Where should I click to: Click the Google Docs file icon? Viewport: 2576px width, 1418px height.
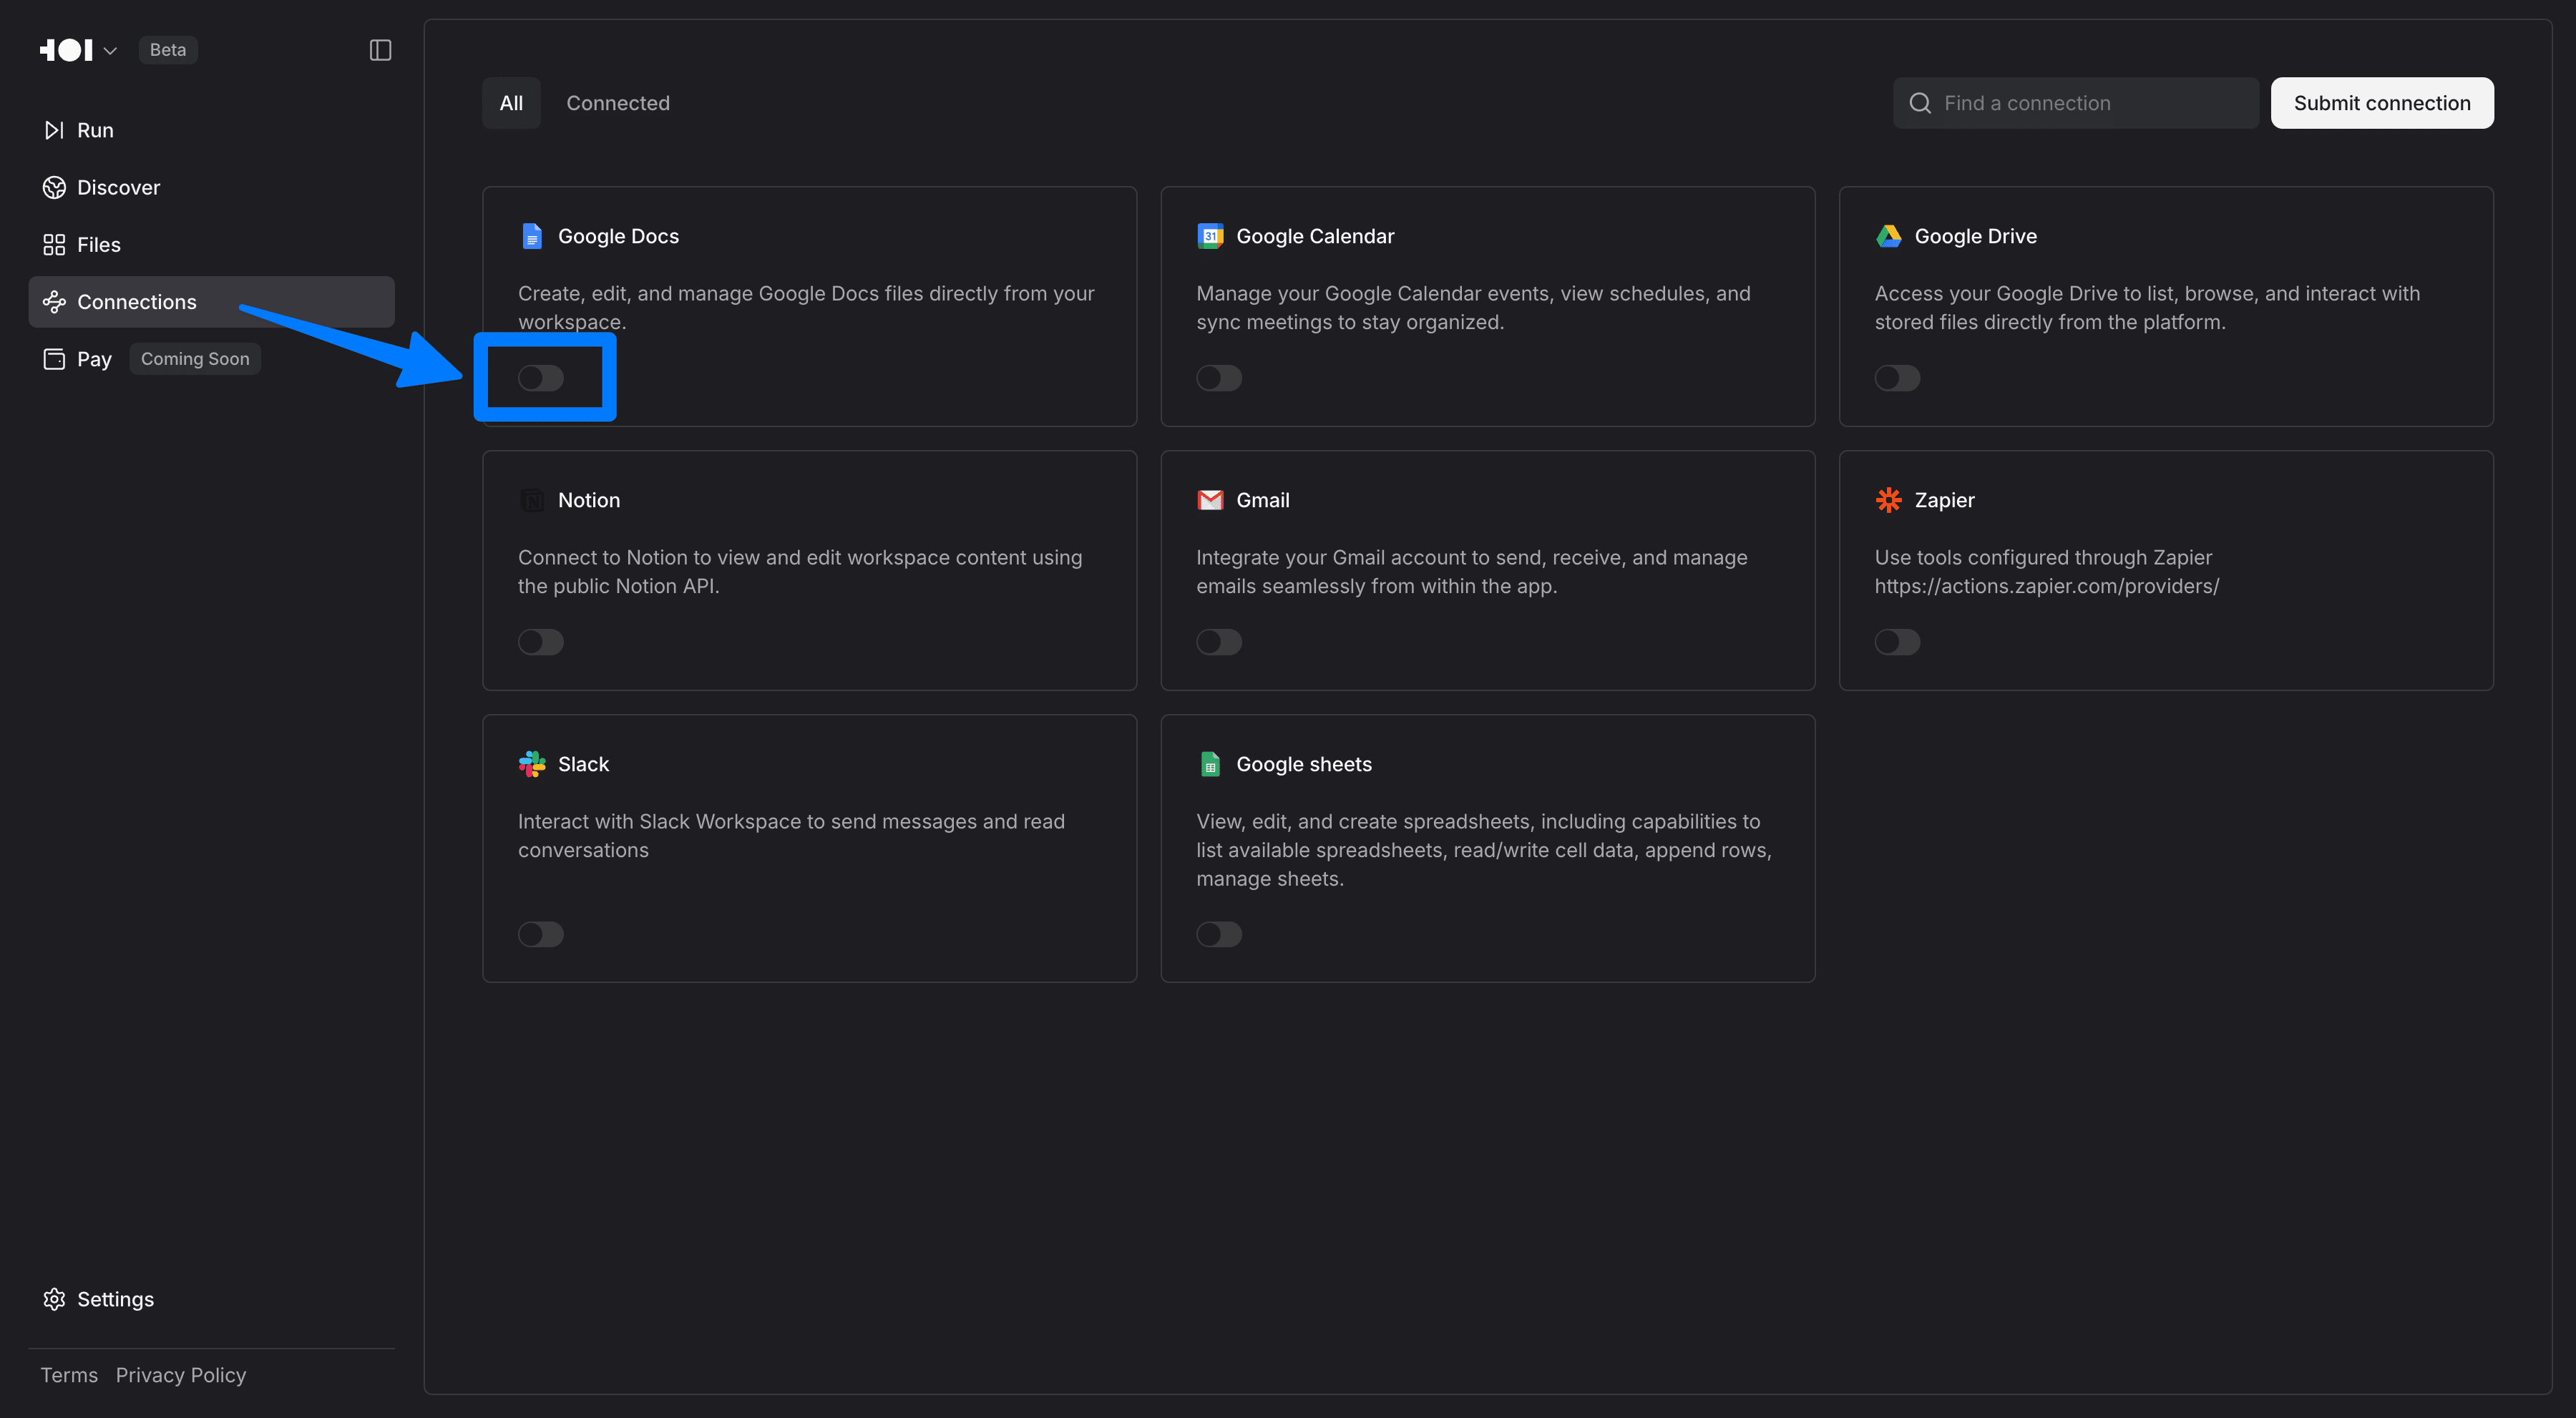pyautogui.click(x=532, y=236)
